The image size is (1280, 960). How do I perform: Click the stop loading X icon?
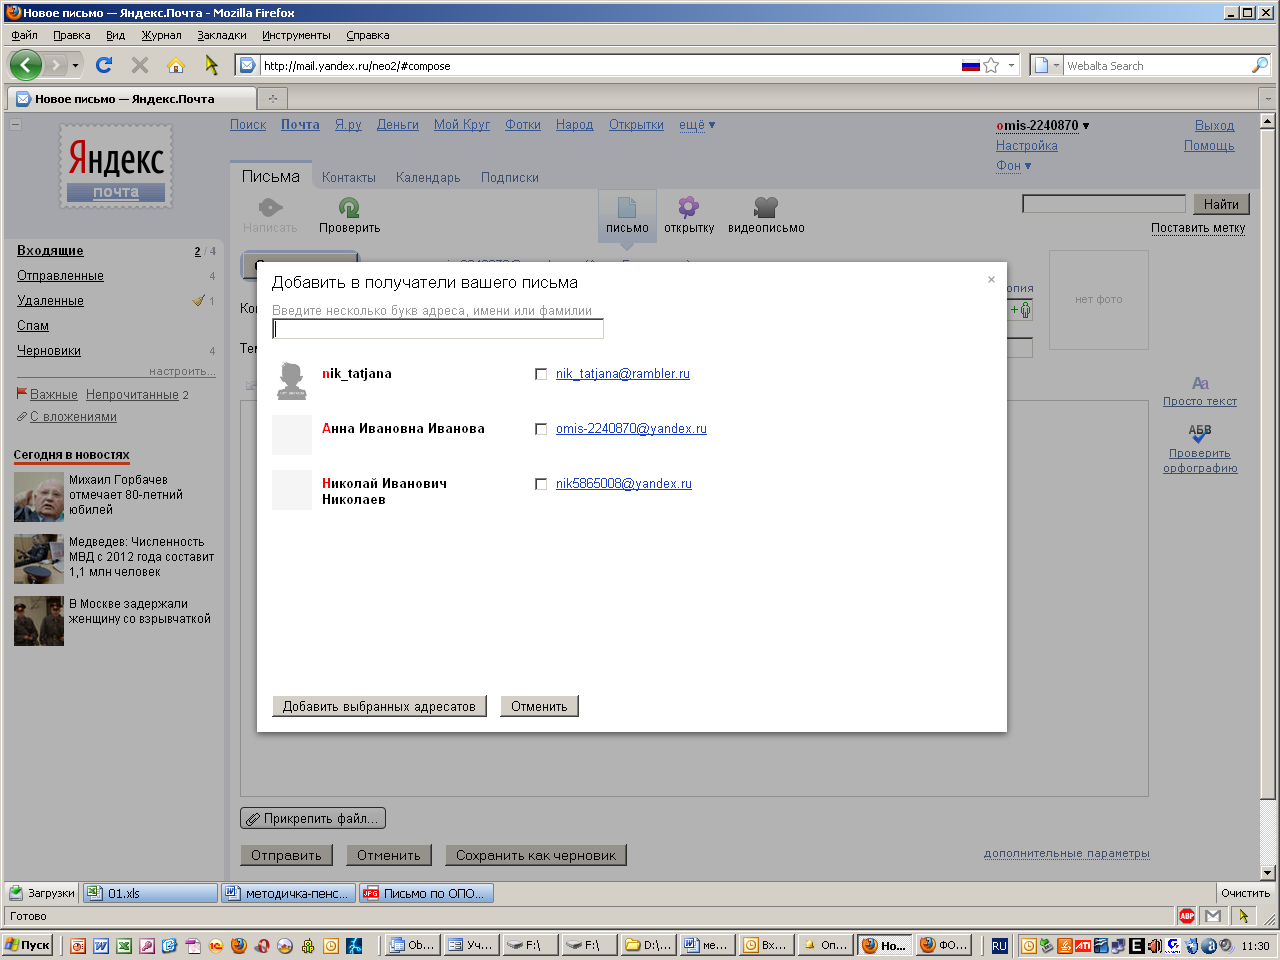pyautogui.click(x=140, y=65)
